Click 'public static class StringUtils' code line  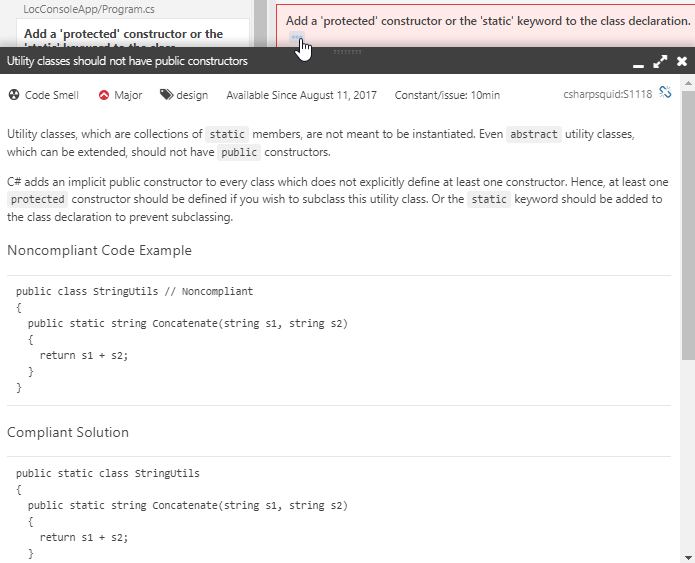coord(108,473)
